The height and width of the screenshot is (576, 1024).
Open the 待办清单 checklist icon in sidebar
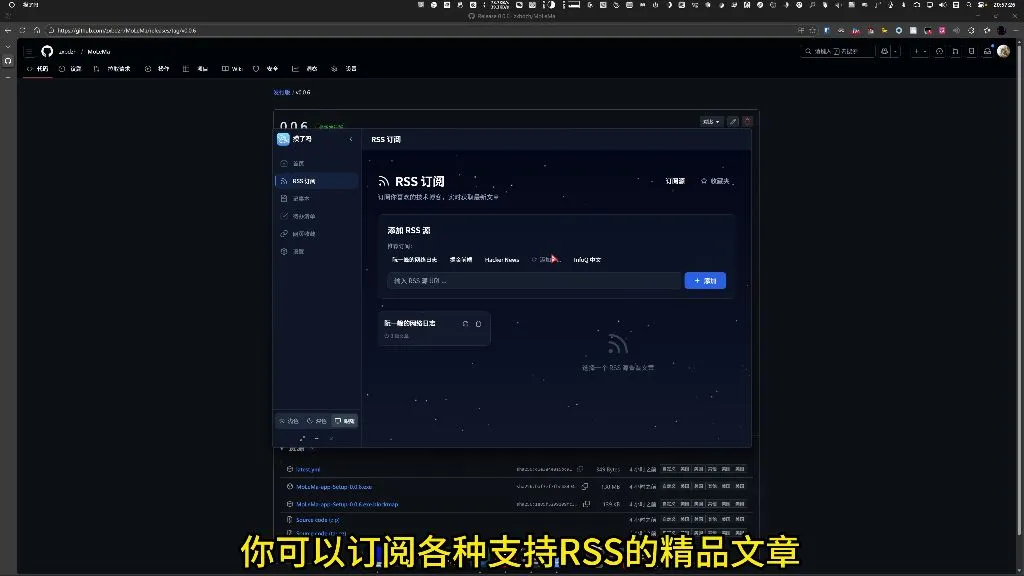(303, 216)
